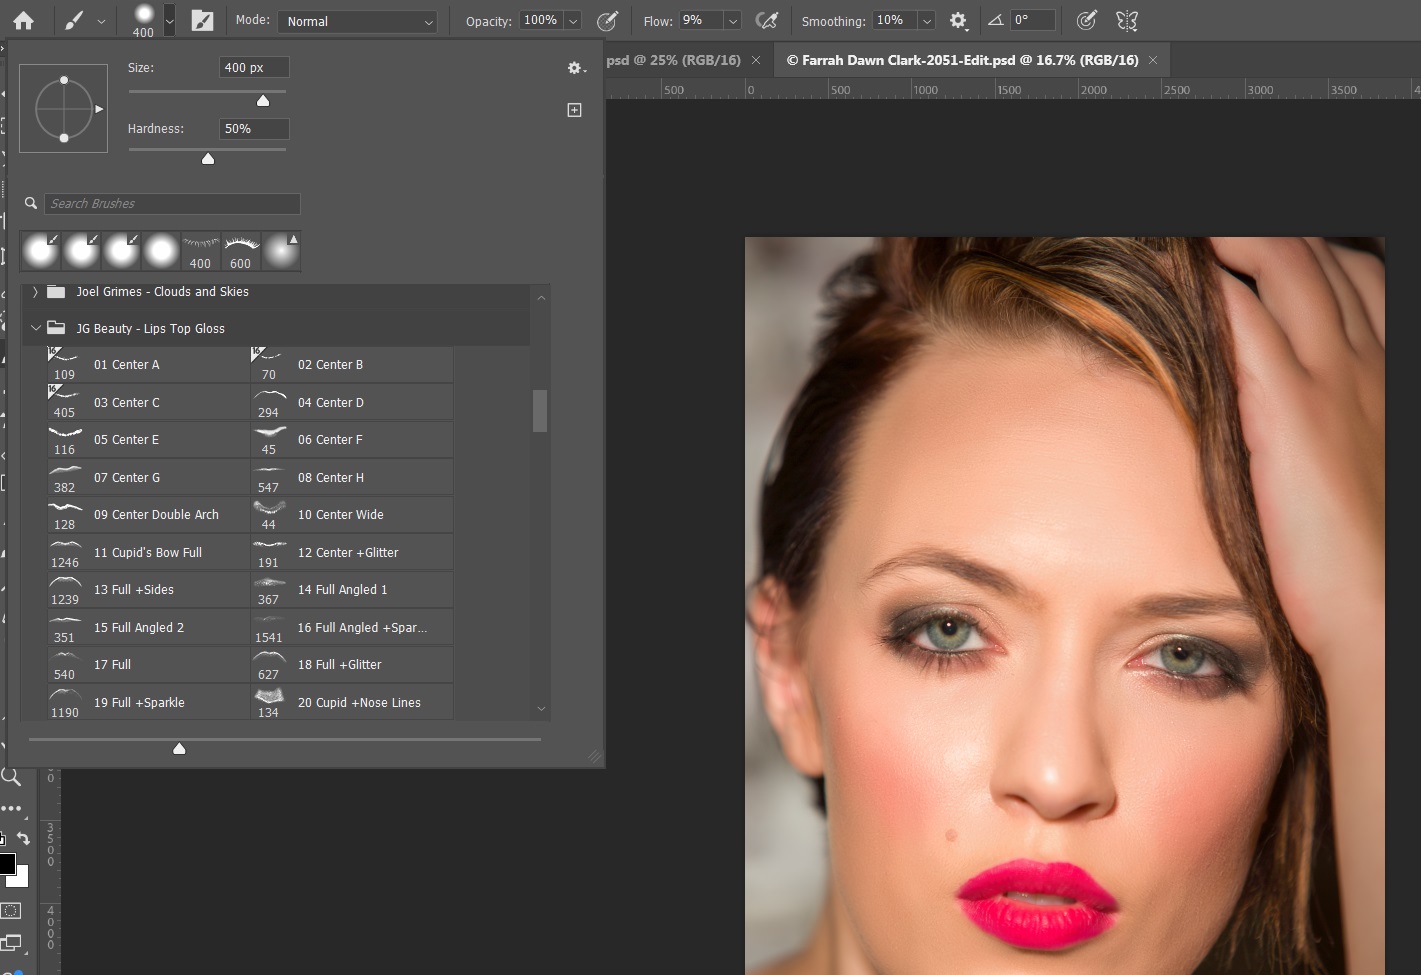Open brush picker gear settings menu
The image size is (1421, 975).
pos(575,68)
